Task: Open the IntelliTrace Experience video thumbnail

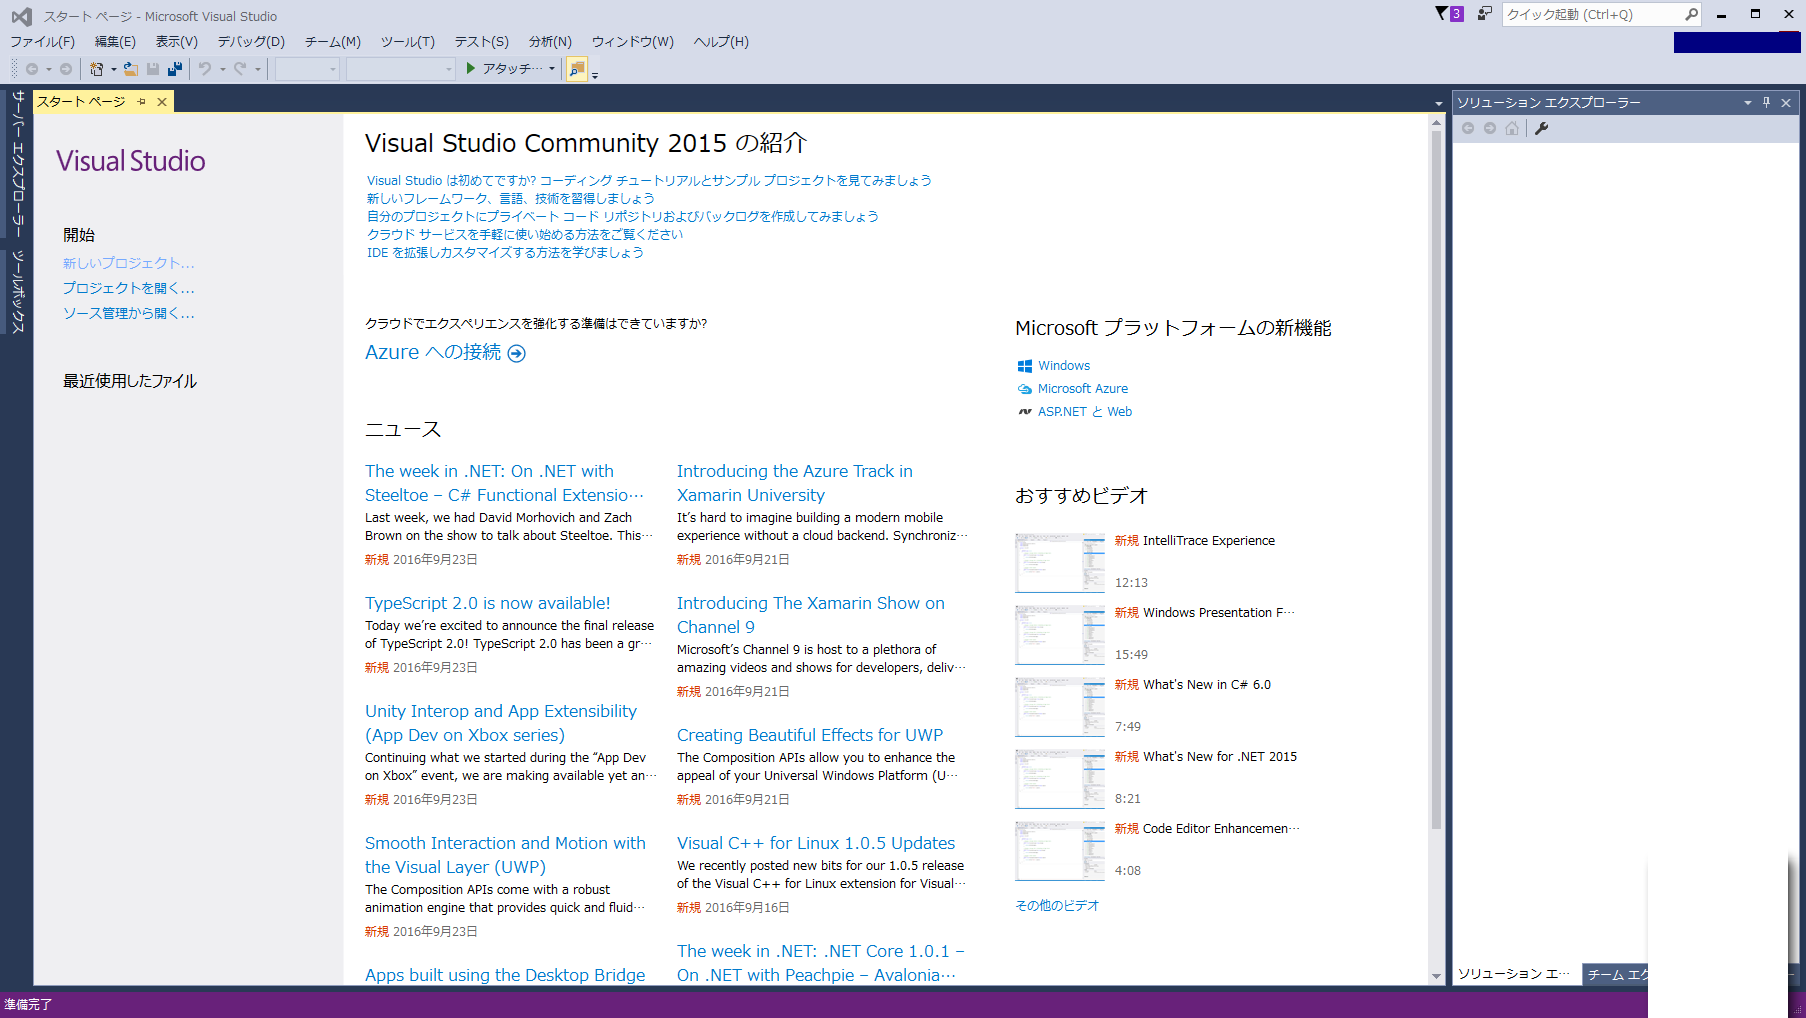Action: pos(1060,562)
